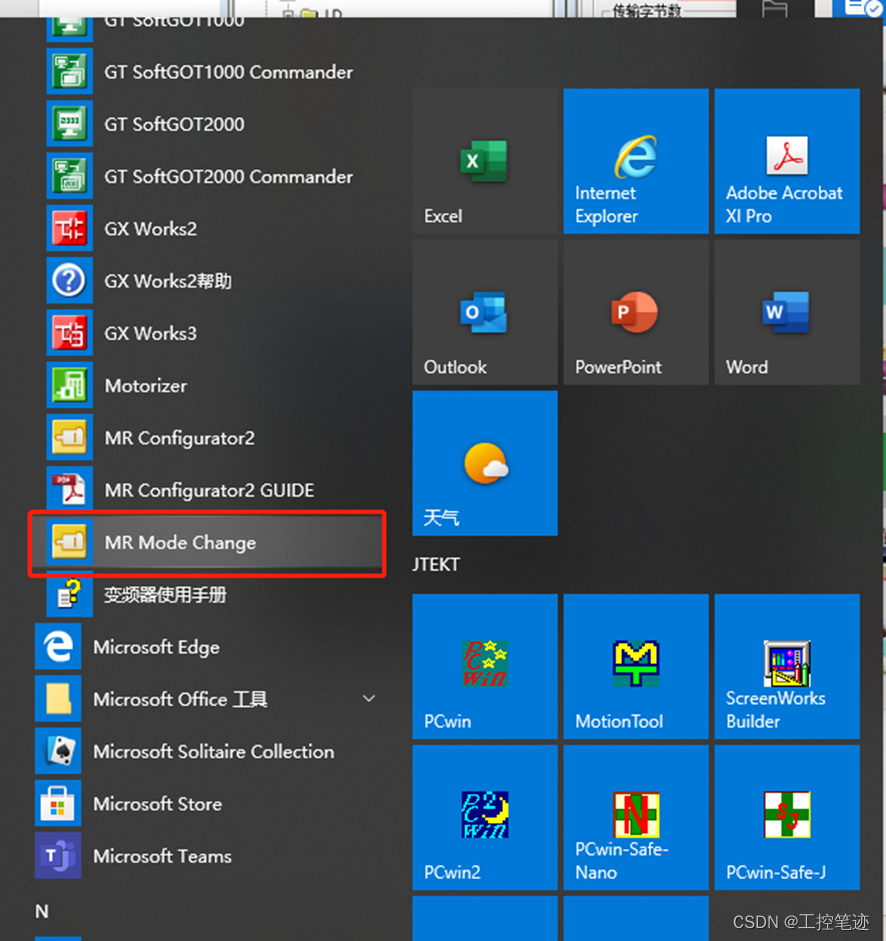Open the 天气 weather tile

pyautogui.click(x=485, y=463)
